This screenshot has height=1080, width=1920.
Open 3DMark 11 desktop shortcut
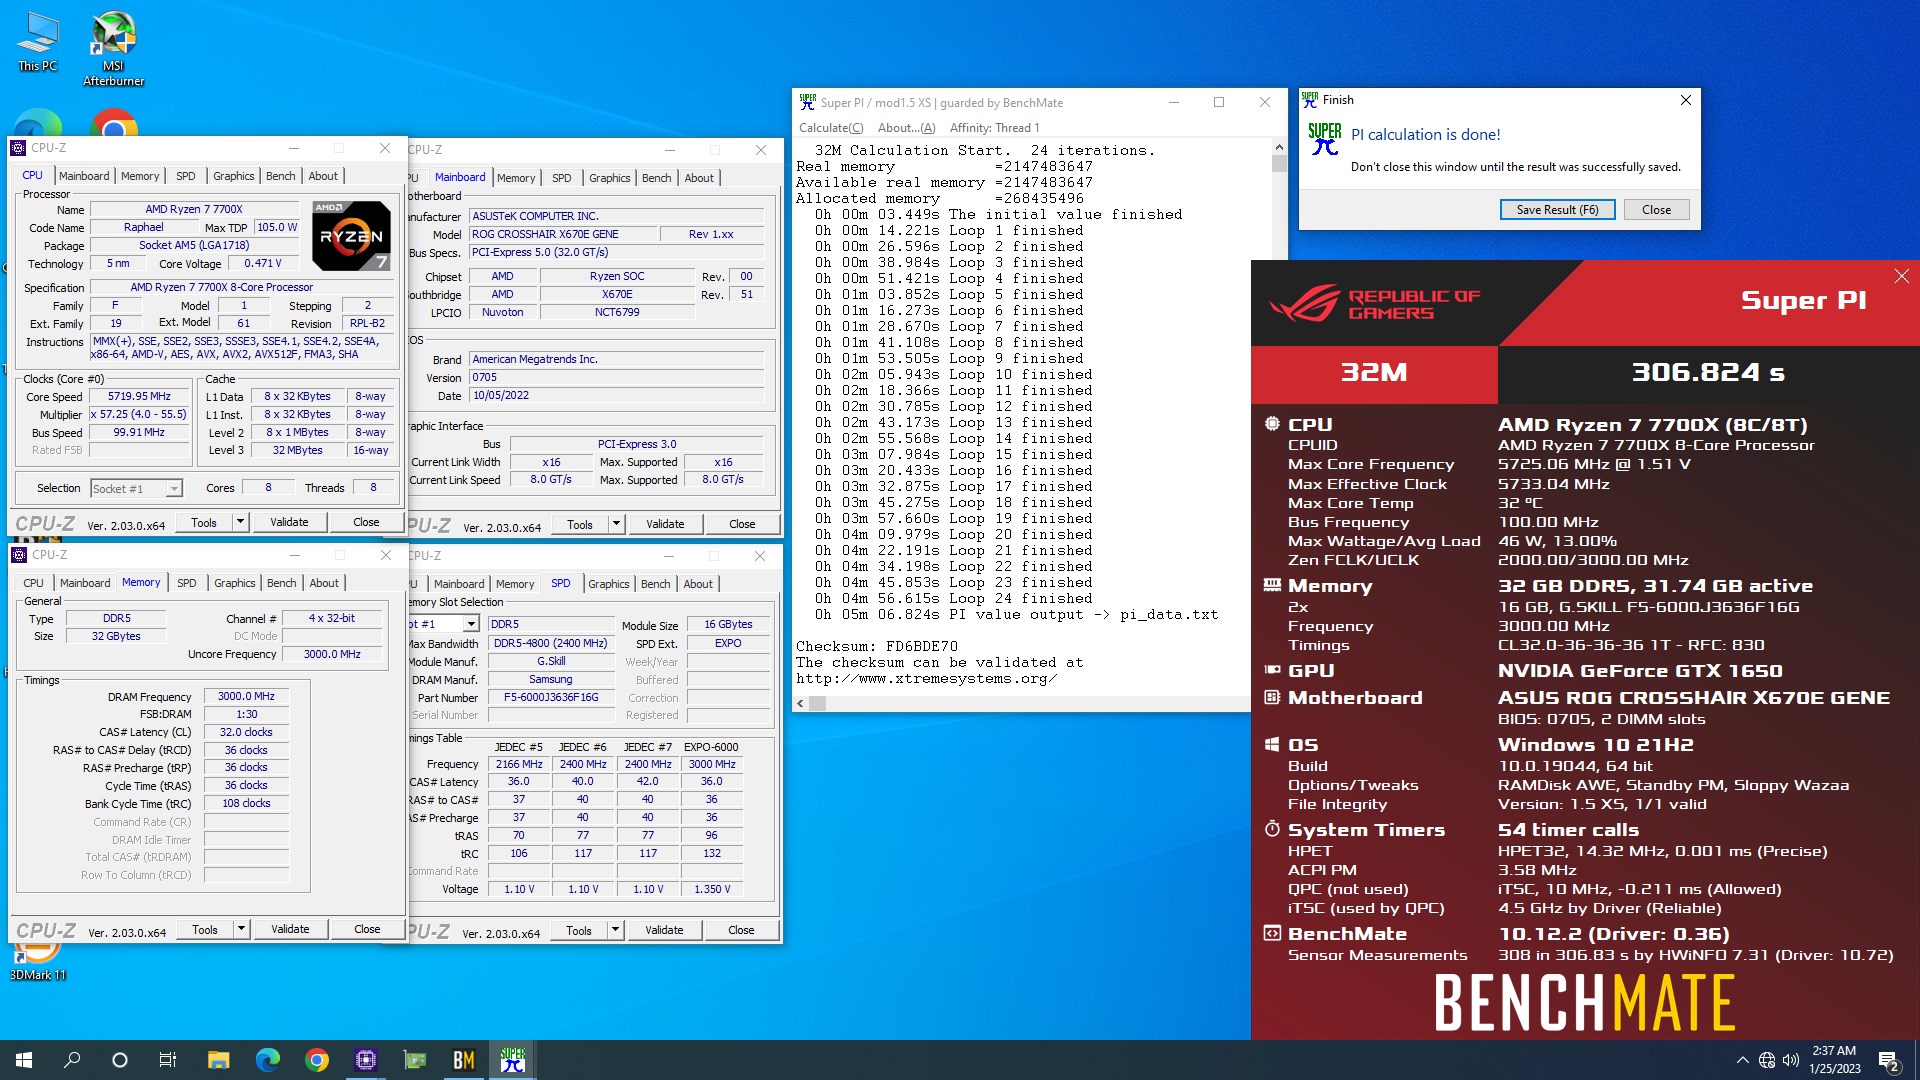click(38, 960)
